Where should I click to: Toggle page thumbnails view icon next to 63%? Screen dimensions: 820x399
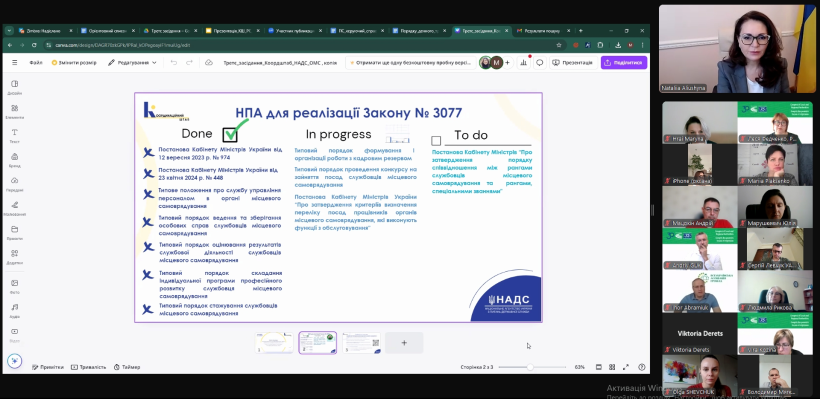click(599, 367)
